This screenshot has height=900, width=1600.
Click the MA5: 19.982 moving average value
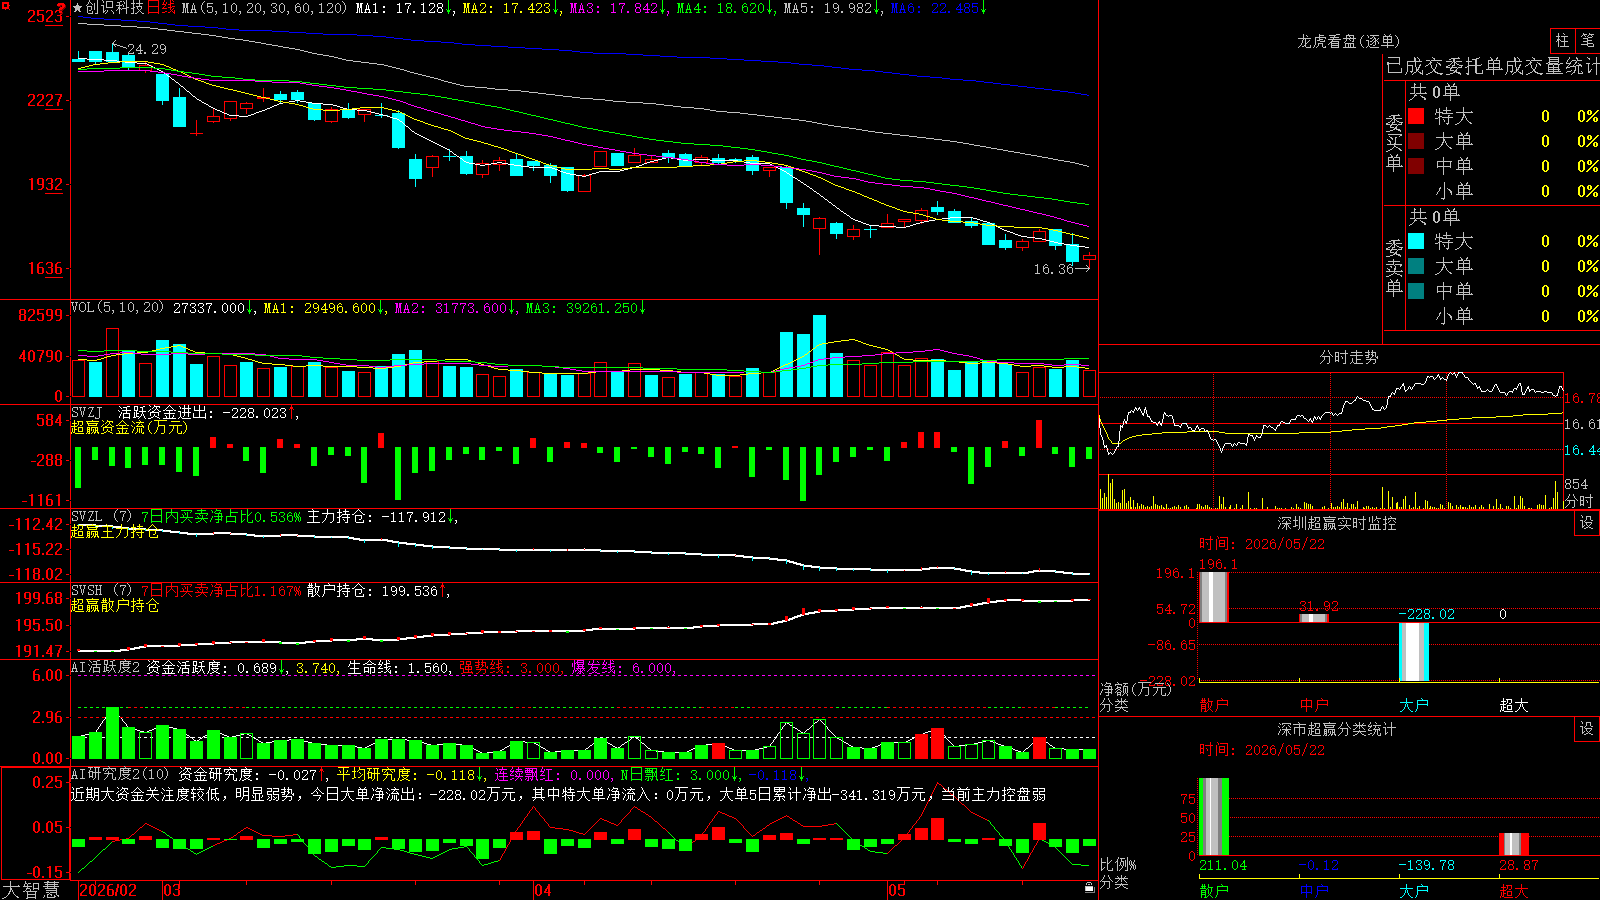click(x=831, y=8)
